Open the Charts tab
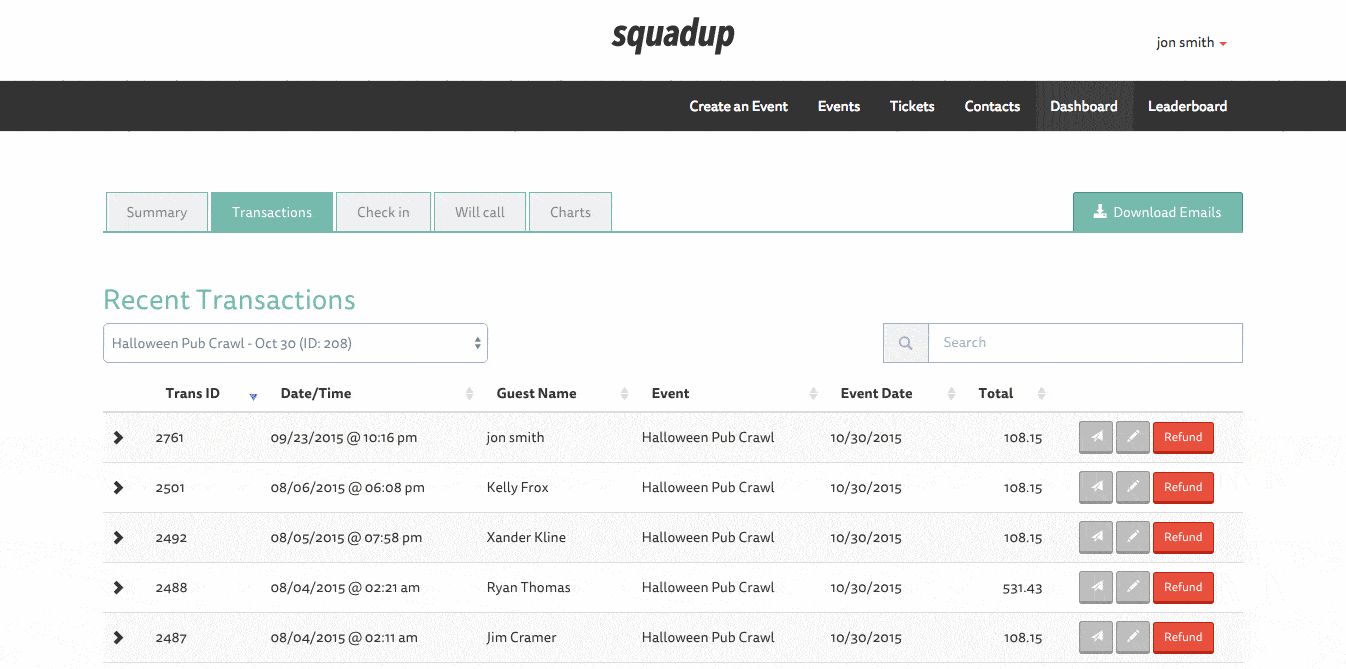 (570, 212)
